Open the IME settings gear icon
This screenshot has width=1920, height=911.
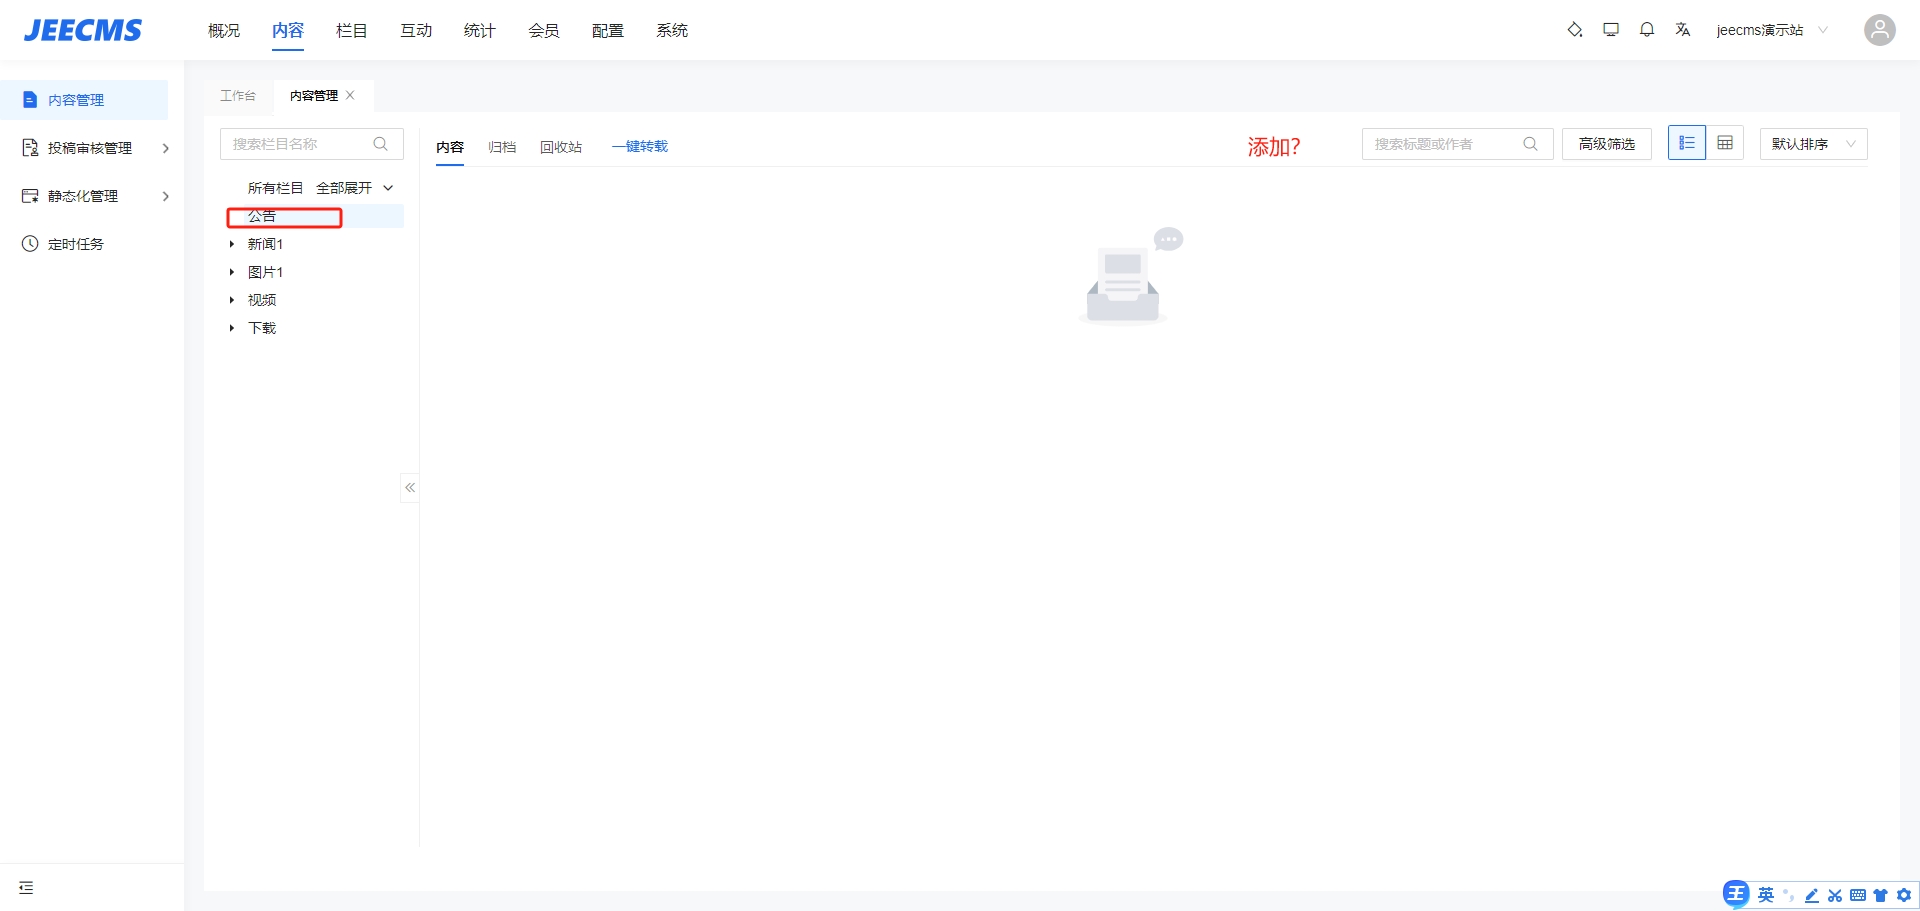(x=1904, y=896)
